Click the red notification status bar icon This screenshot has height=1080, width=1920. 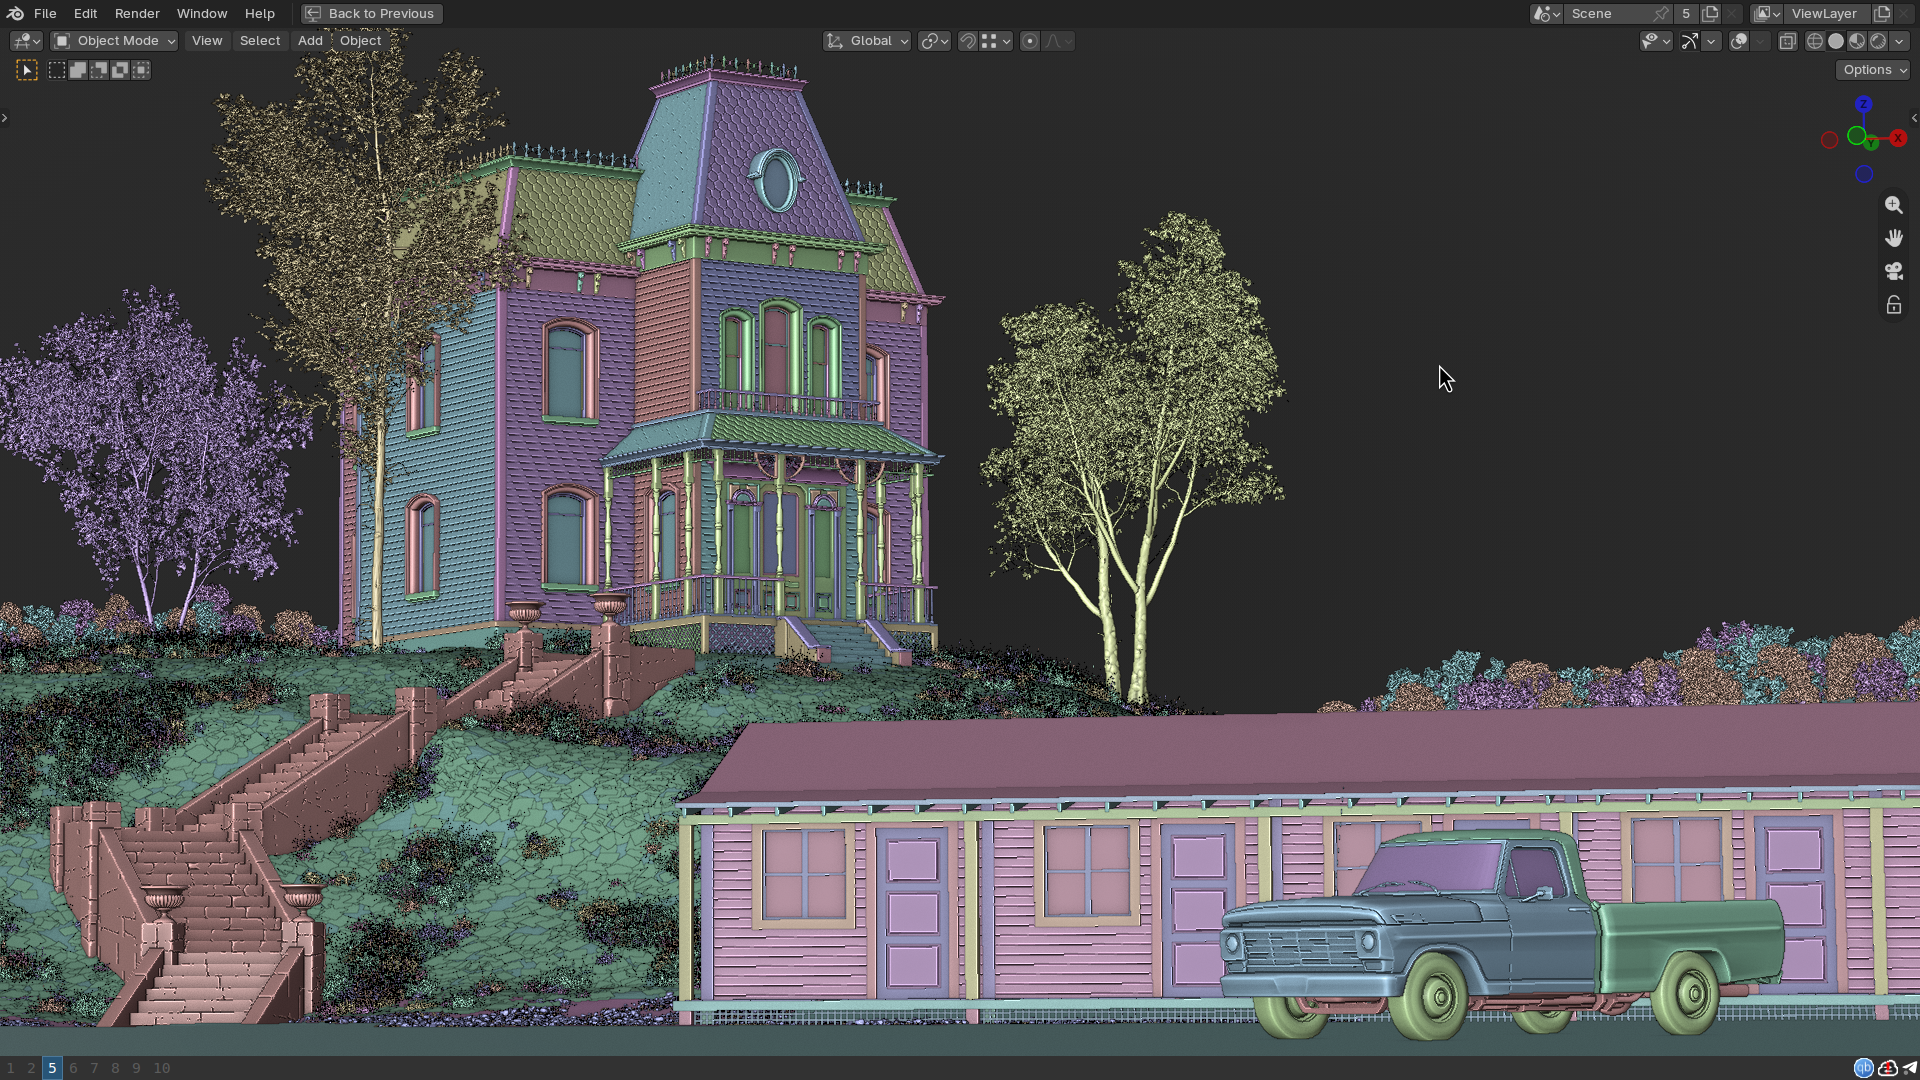pyautogui.click(x=1888, y=1068)
